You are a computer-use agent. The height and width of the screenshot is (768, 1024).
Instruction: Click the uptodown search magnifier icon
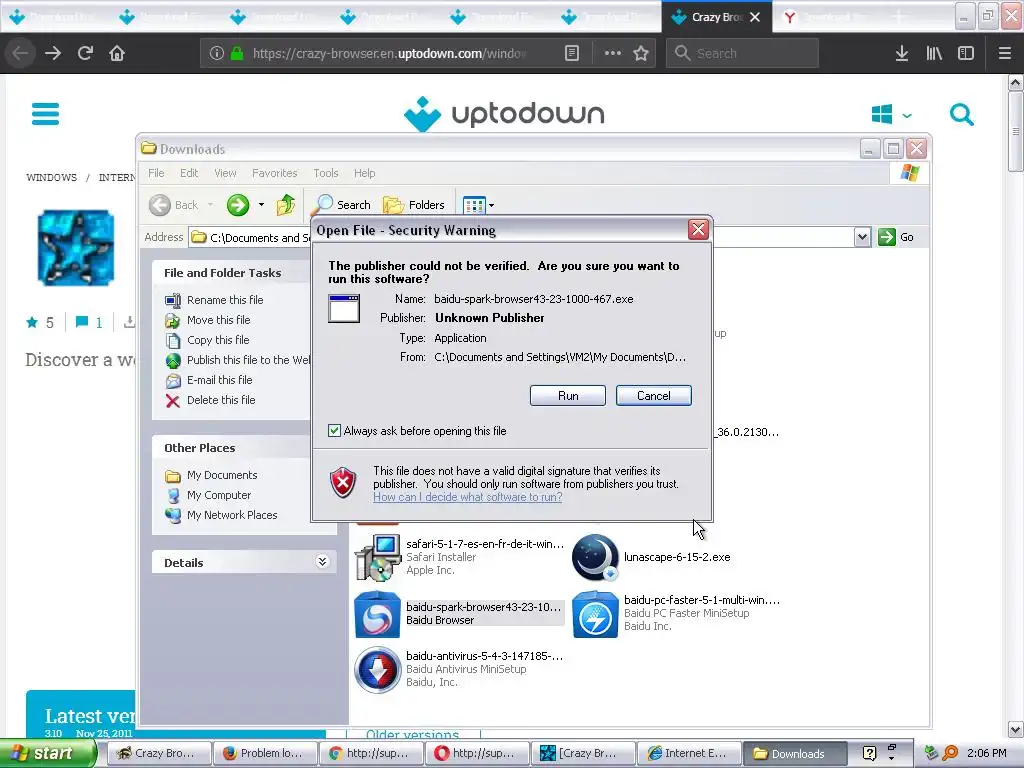961,114
